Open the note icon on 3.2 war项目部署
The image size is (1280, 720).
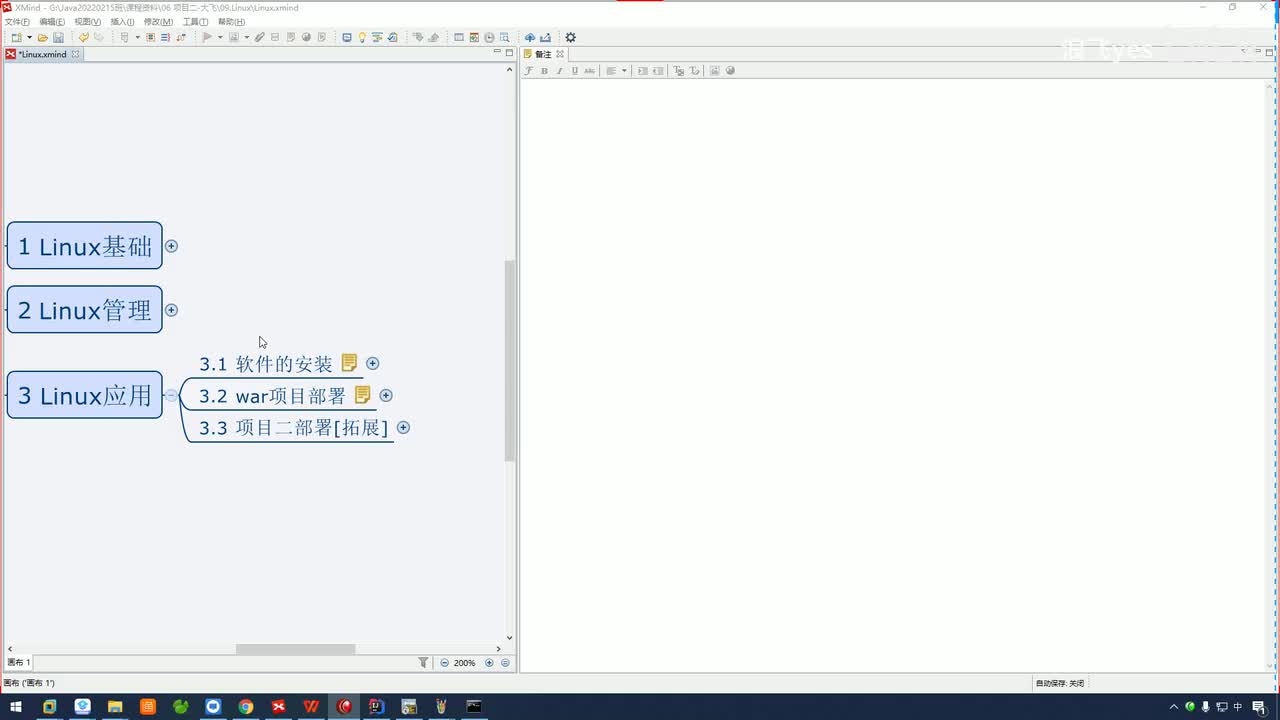[x=362, y=395]
